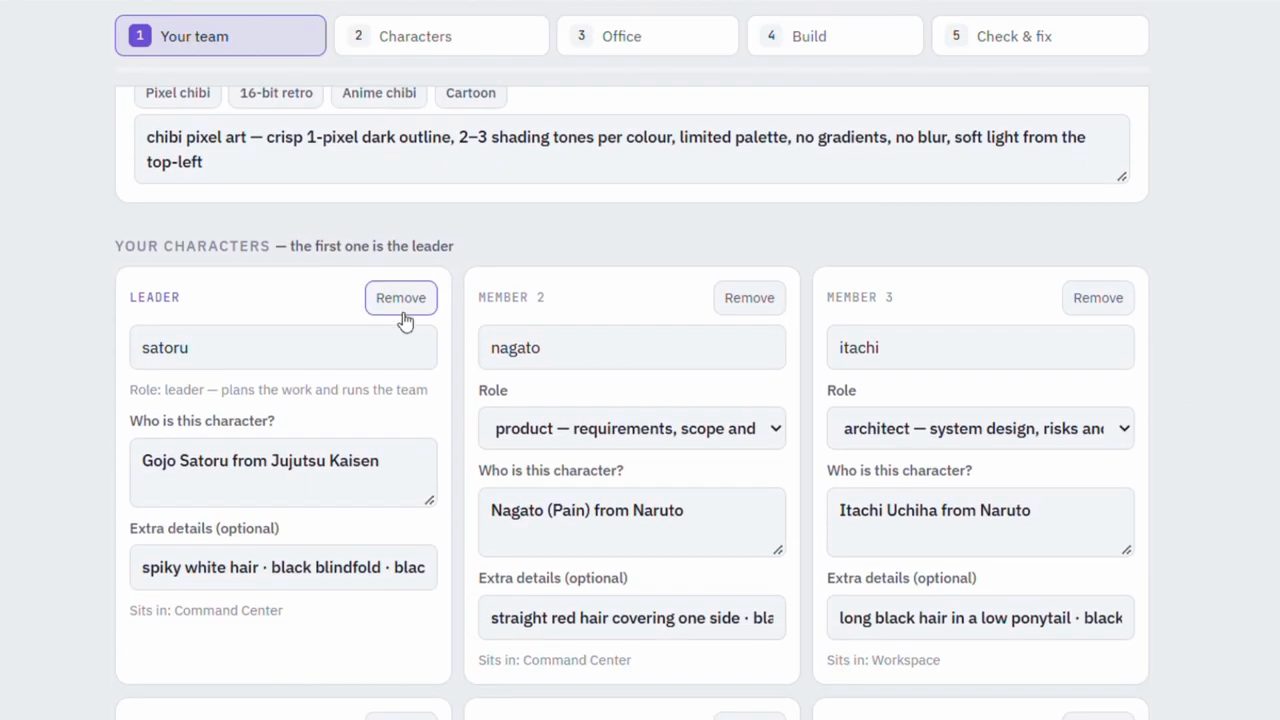Image resolution: width=1280 pixels, height=720 pixels.
Task: Click the Itachi Uchiha description resize handle
Action: [1127, 550]
